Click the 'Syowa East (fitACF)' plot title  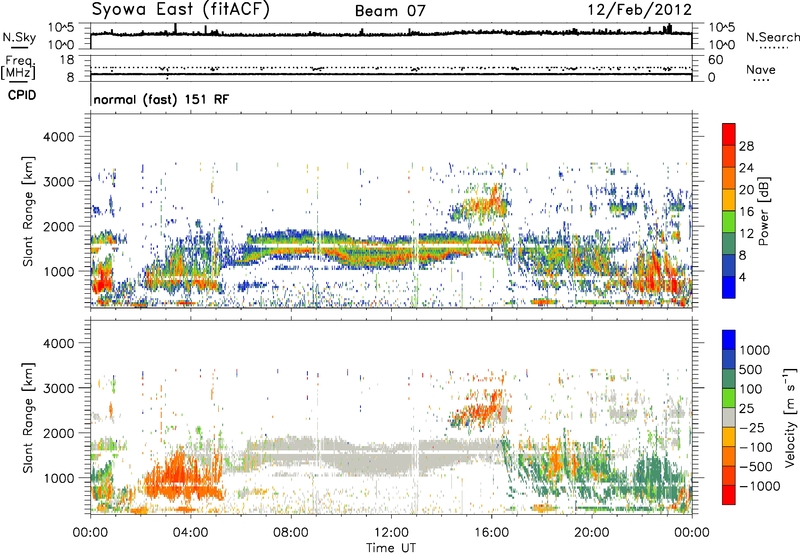point(180,9)
